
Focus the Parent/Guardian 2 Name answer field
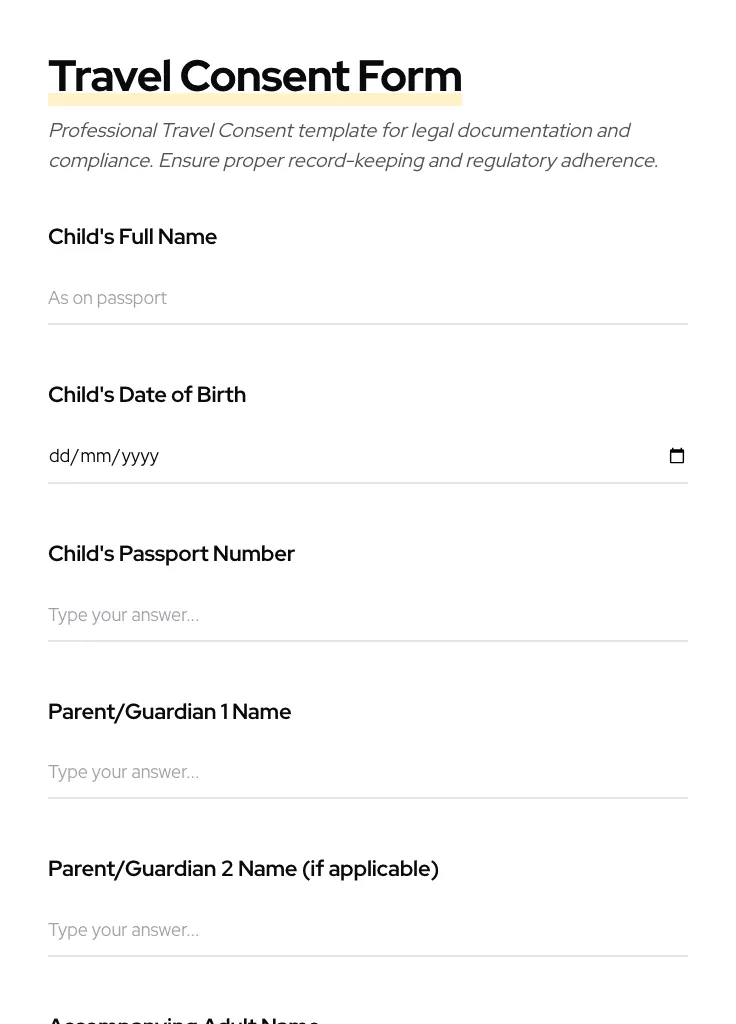pos(368,930)
